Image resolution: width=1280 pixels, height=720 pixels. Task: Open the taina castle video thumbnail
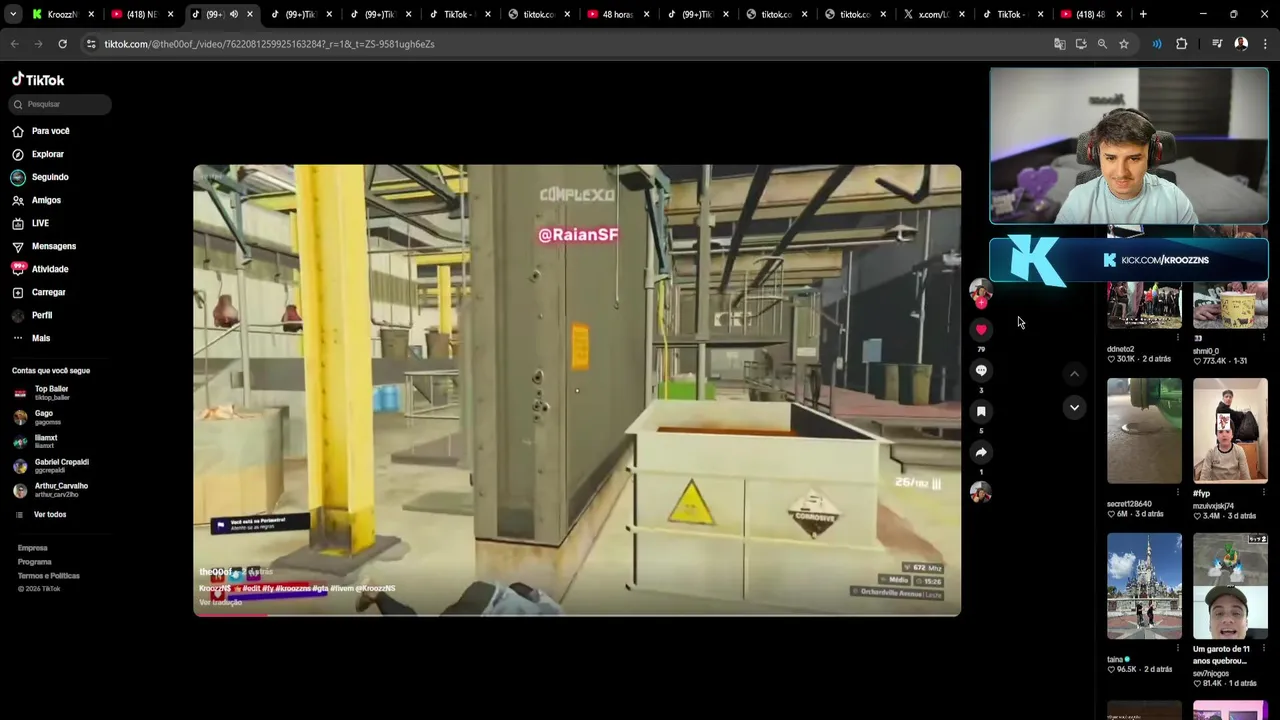[1144, 586]
